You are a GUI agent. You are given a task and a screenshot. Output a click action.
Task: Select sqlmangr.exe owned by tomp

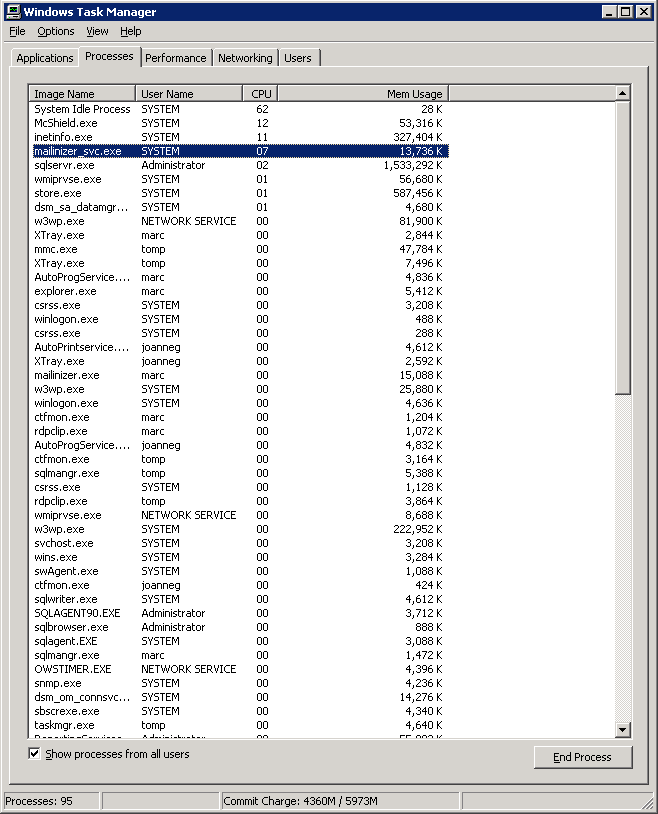239,473
